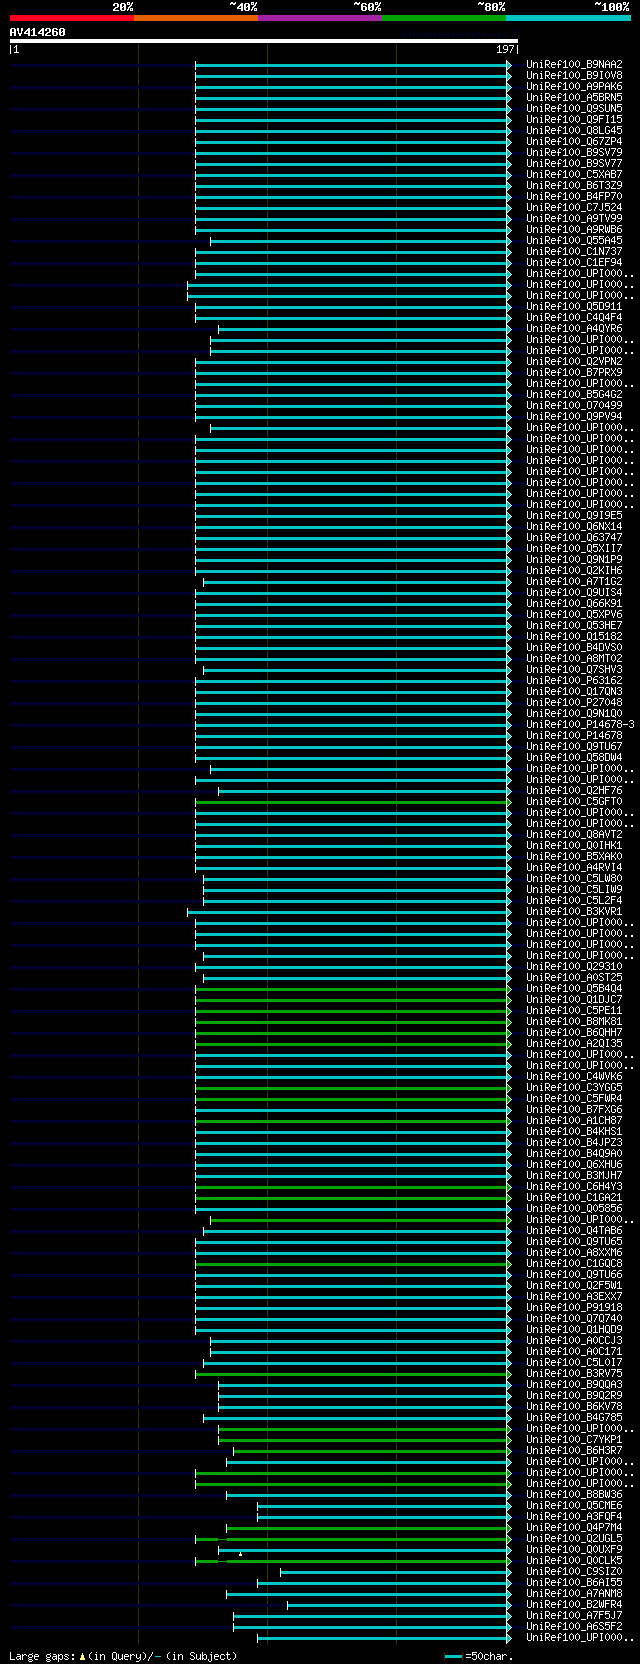Select hit UniRef100_B8BW36
The width and height of the screenshot is (640, 1664).
574,1494
